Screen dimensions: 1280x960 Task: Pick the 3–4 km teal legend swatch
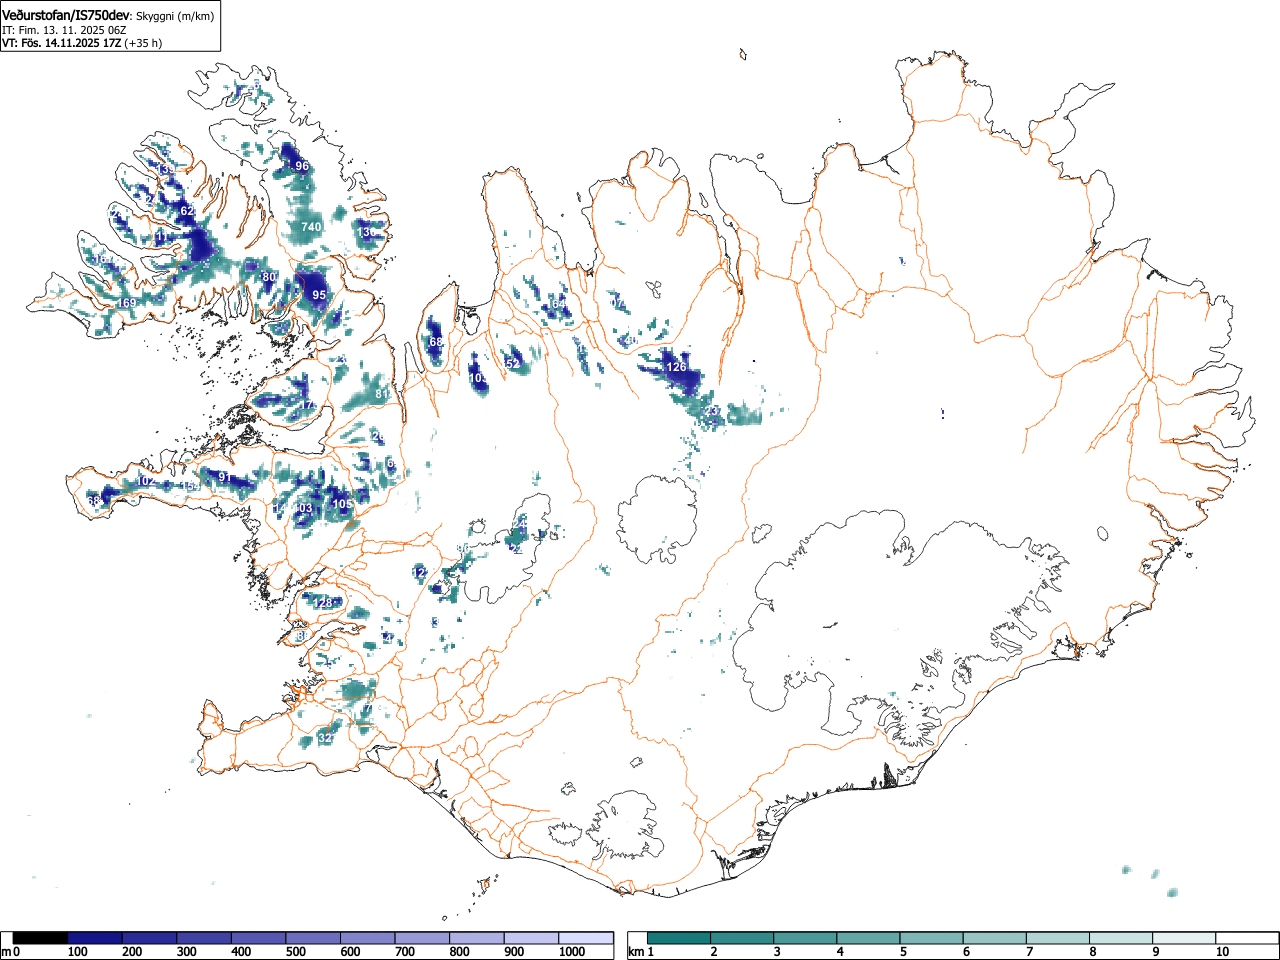[806, 938]
